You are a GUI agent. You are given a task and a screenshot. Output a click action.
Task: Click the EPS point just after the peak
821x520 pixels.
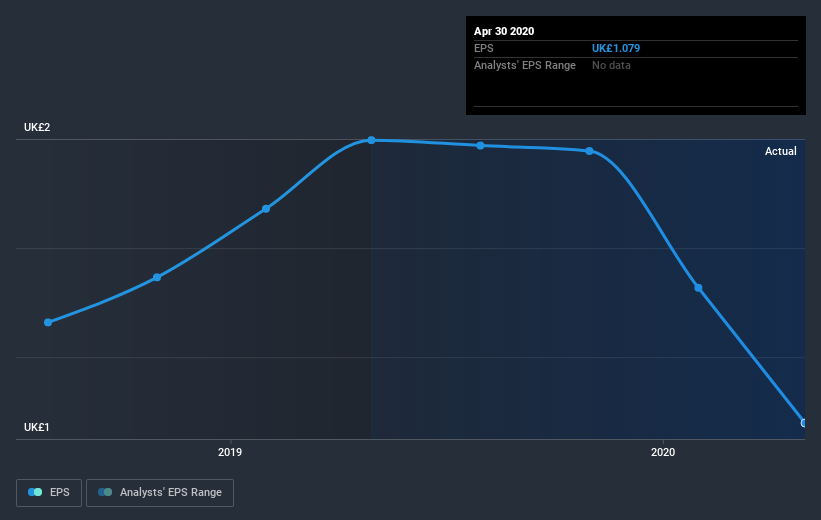(x=480, y=146)
